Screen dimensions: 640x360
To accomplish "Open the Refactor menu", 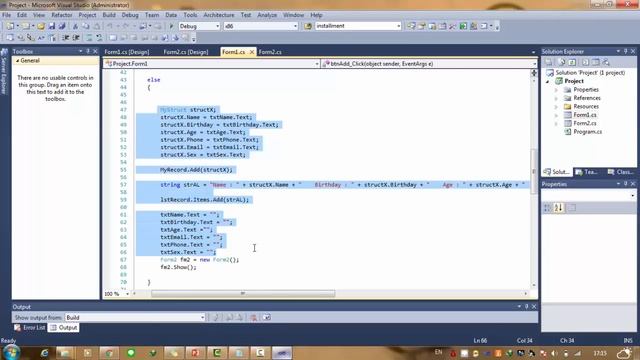I will (62, 15).
